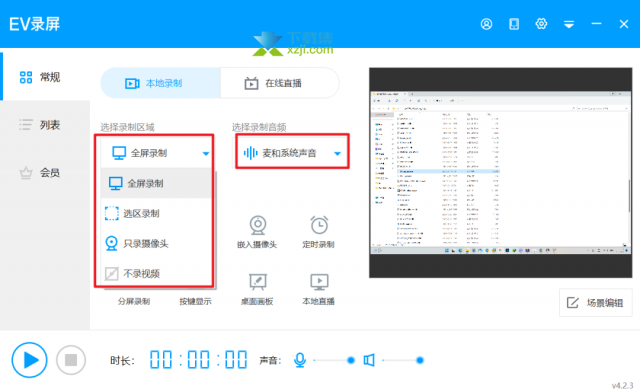Choose 只录摄像头 from the dropdown list
This screenshot has height=389, width=640.
pos(156,244)
